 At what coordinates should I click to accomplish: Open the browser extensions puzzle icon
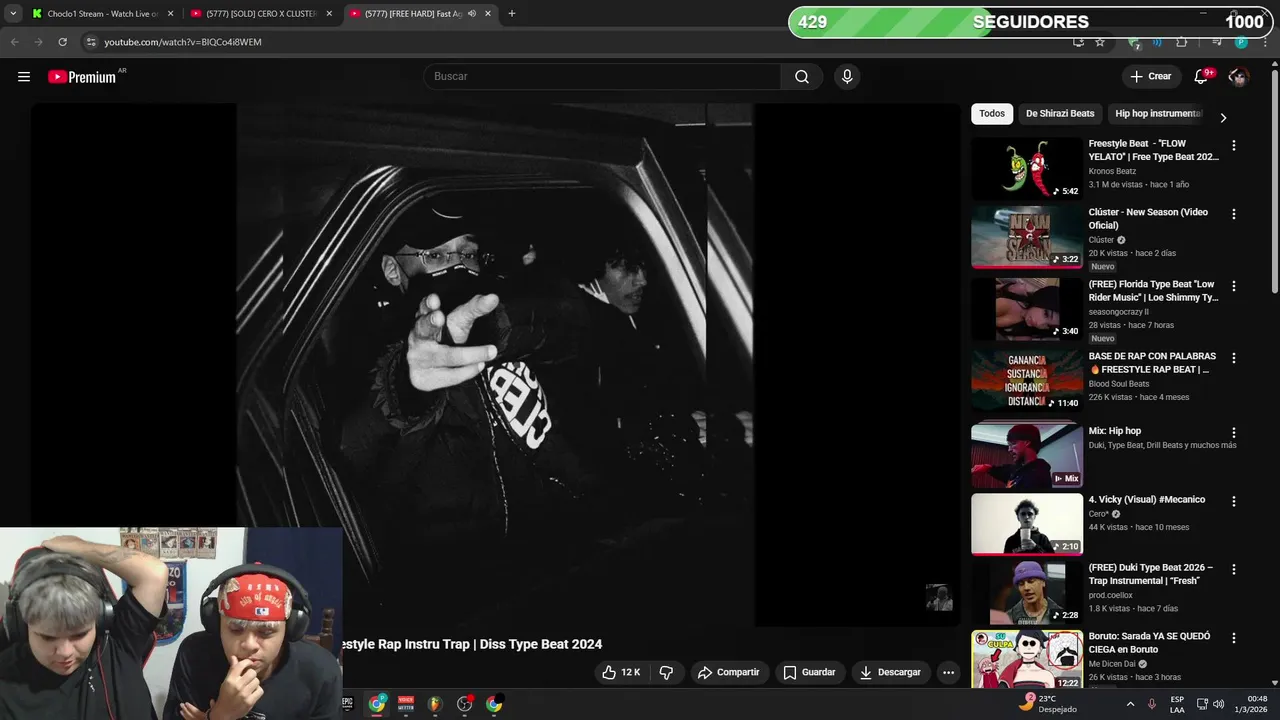(1182, 42)
